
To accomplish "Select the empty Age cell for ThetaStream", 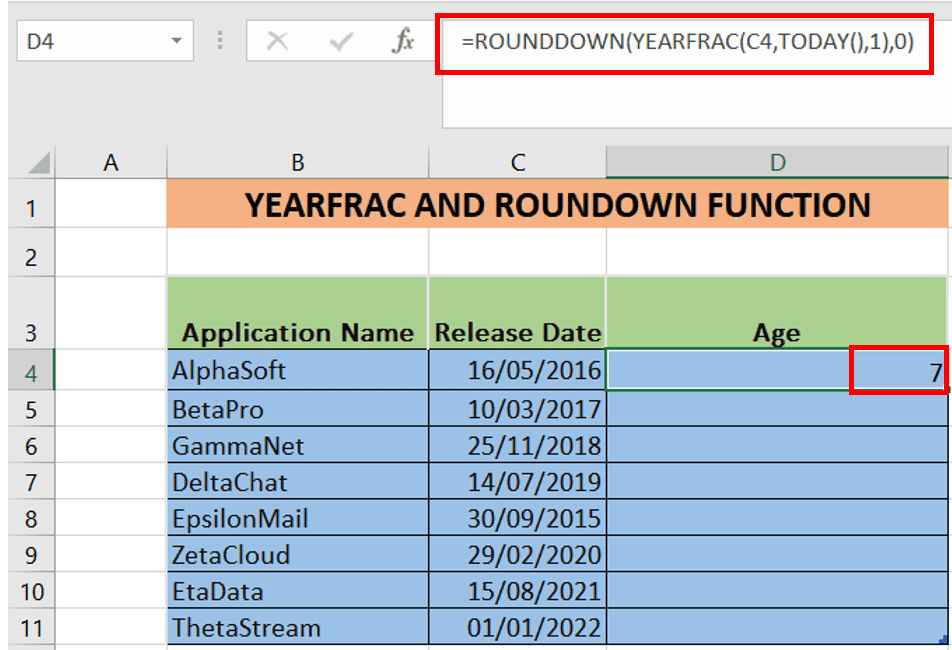I will pos(777,627).
